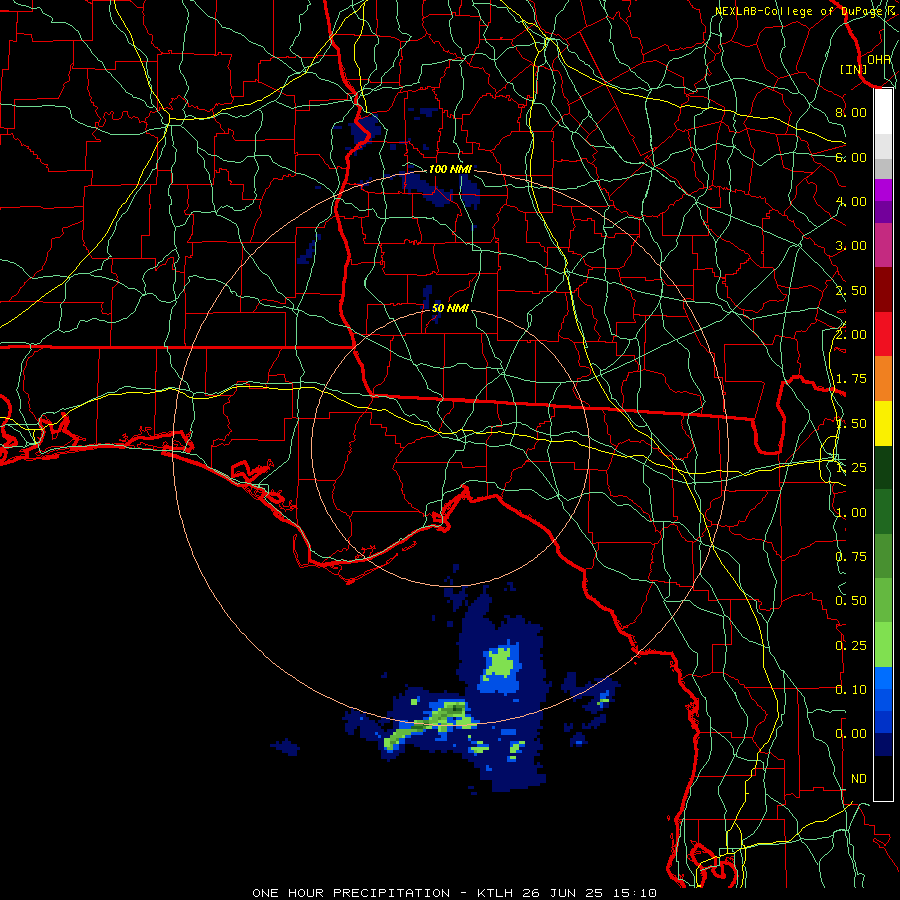Click the 2.50 legend value

coord(851,290)
